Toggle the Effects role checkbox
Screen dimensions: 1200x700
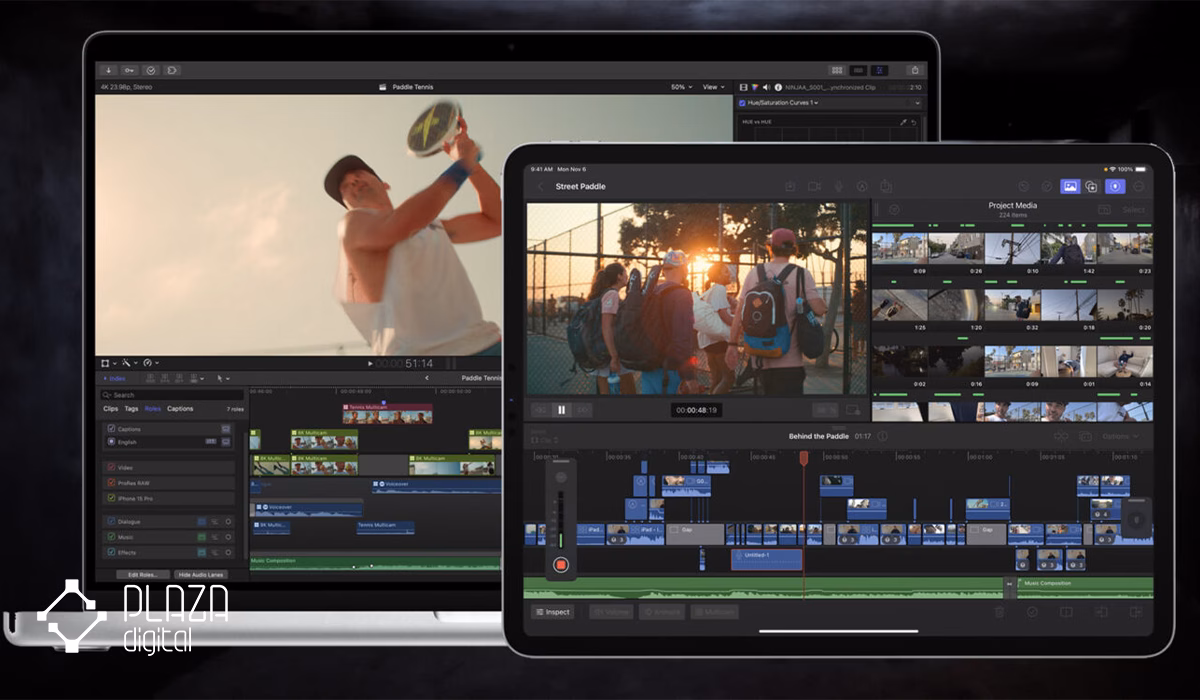[111, 552]
